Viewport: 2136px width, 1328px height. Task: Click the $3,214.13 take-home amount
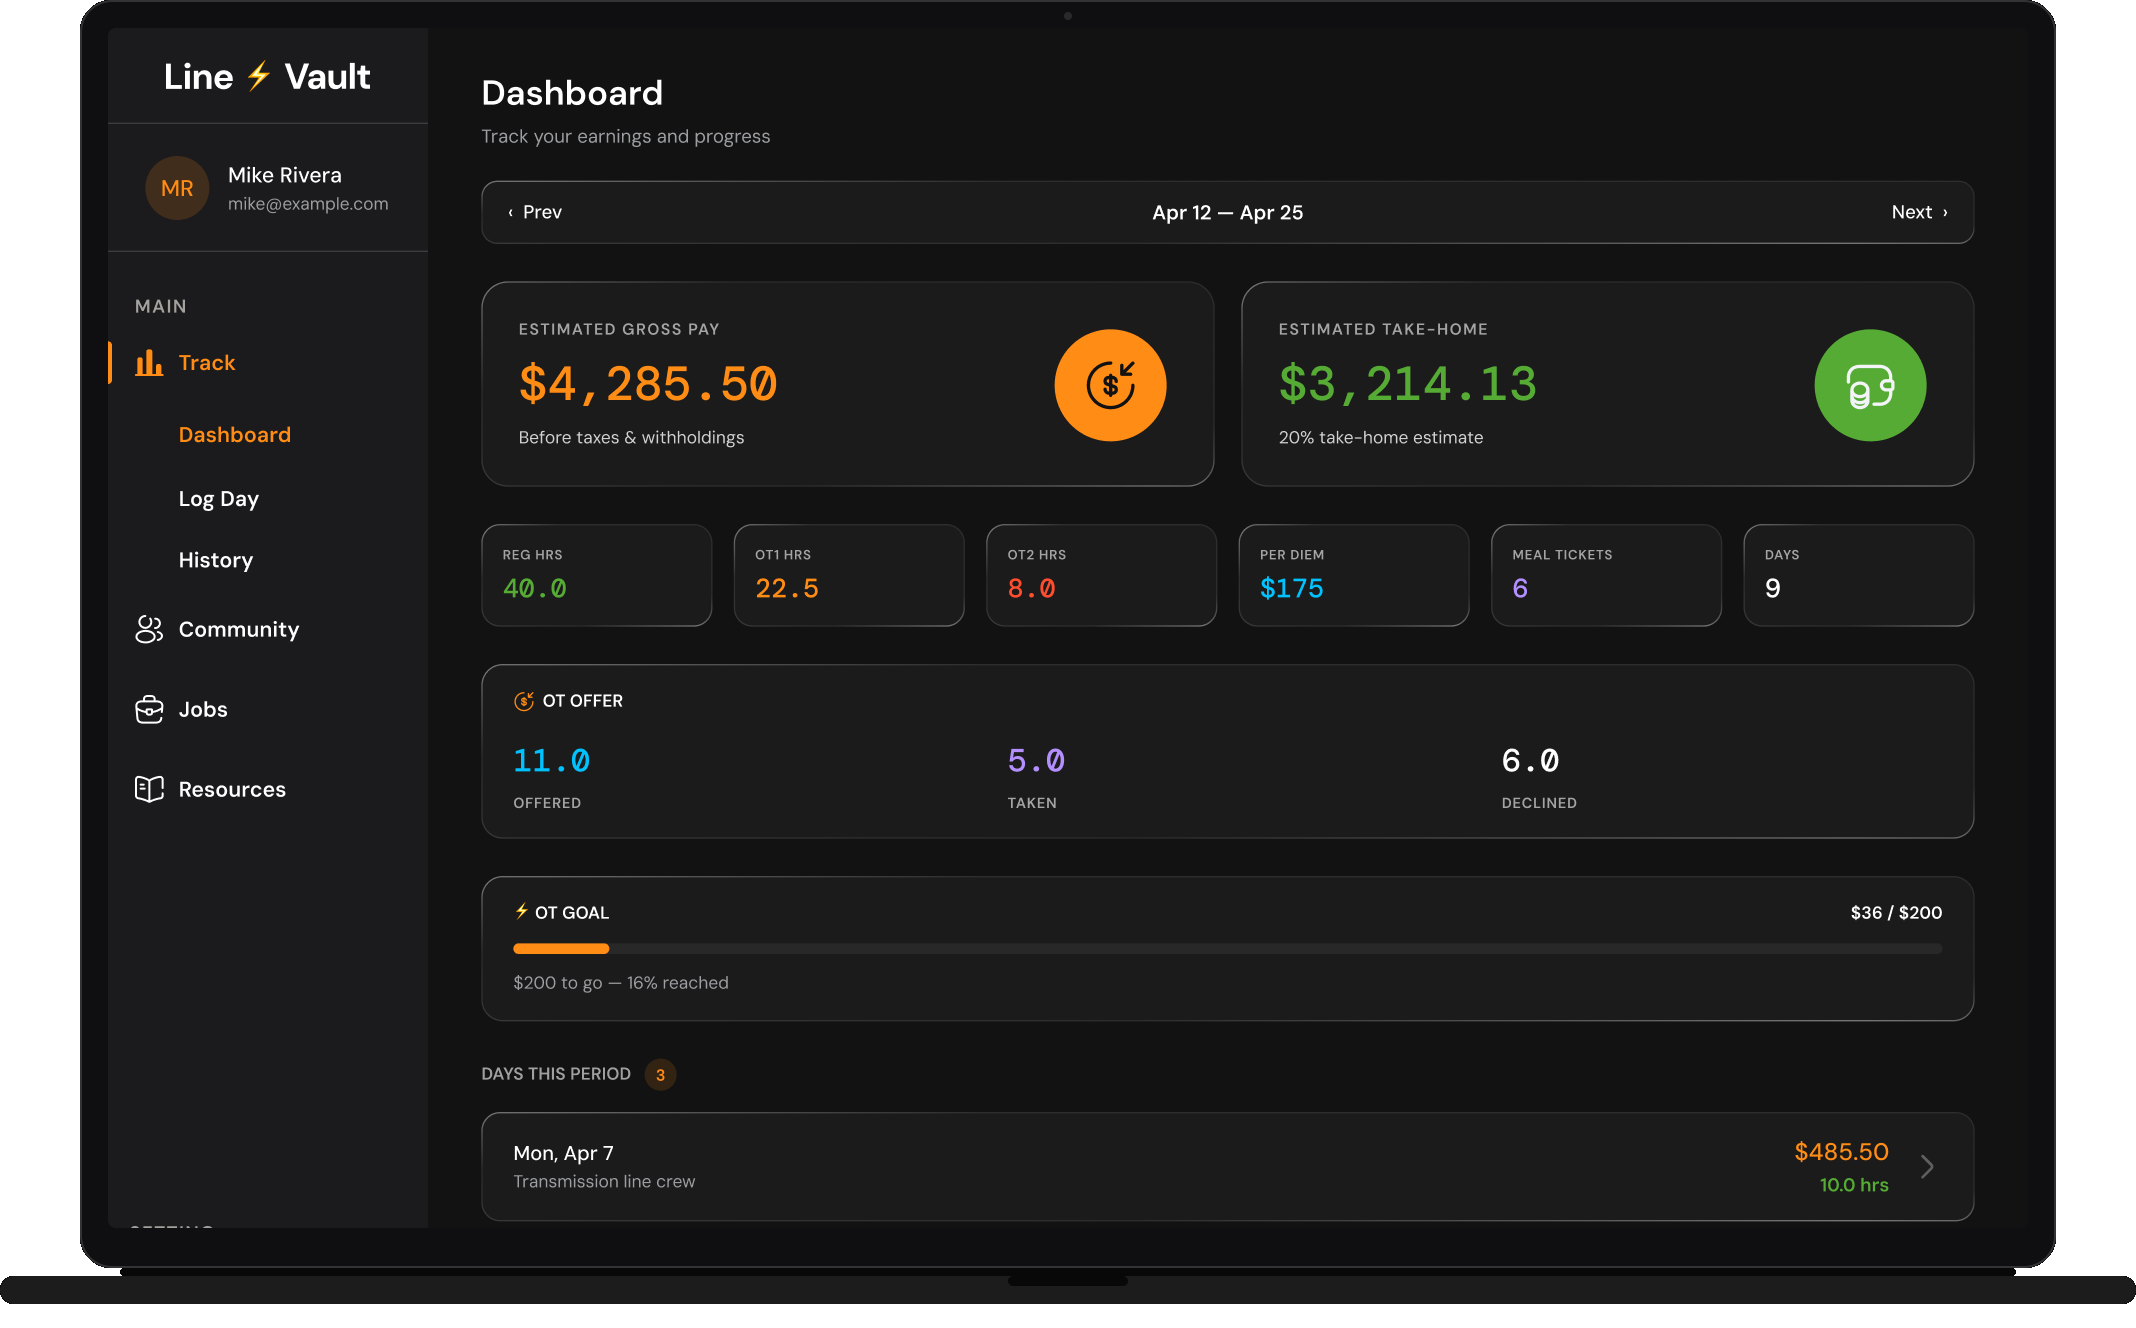pos(1408,384)
